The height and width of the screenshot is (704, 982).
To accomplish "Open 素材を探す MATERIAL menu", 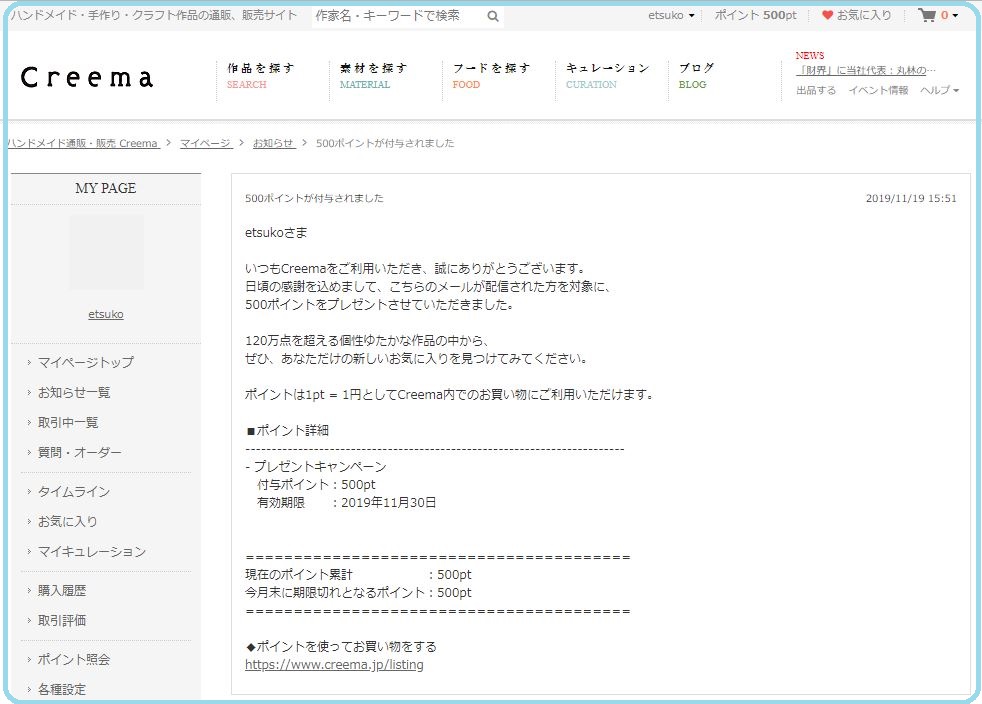I will [x=373, y=76].
